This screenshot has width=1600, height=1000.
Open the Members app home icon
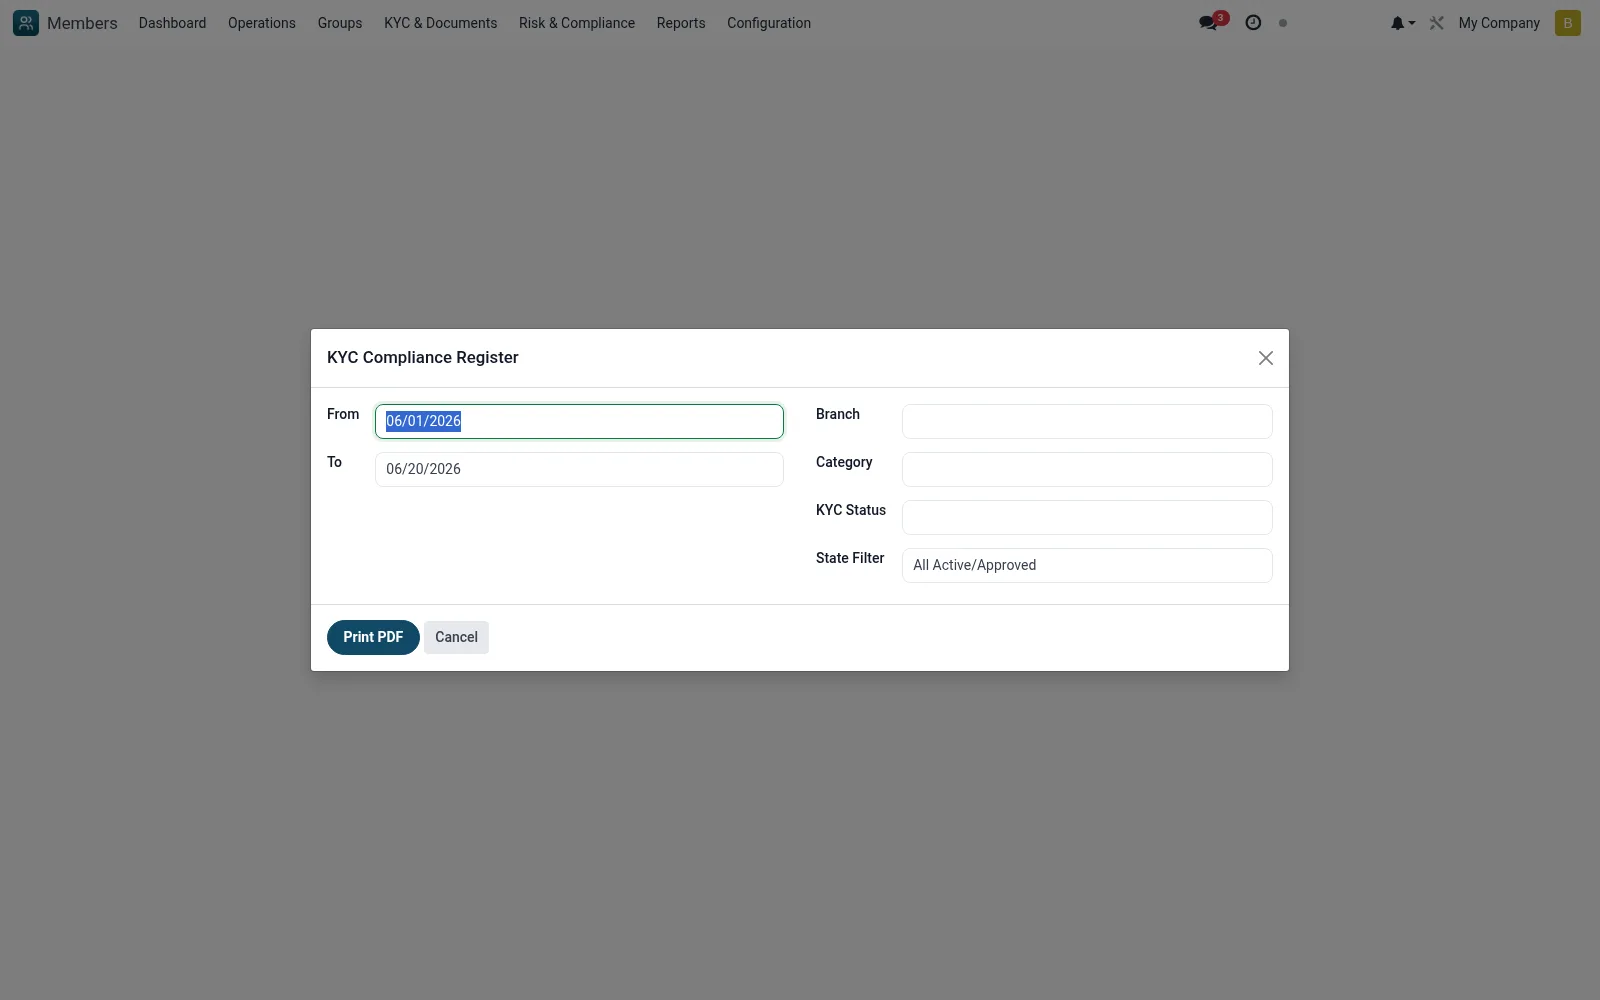pyautogui.click(x=26, y=23)
